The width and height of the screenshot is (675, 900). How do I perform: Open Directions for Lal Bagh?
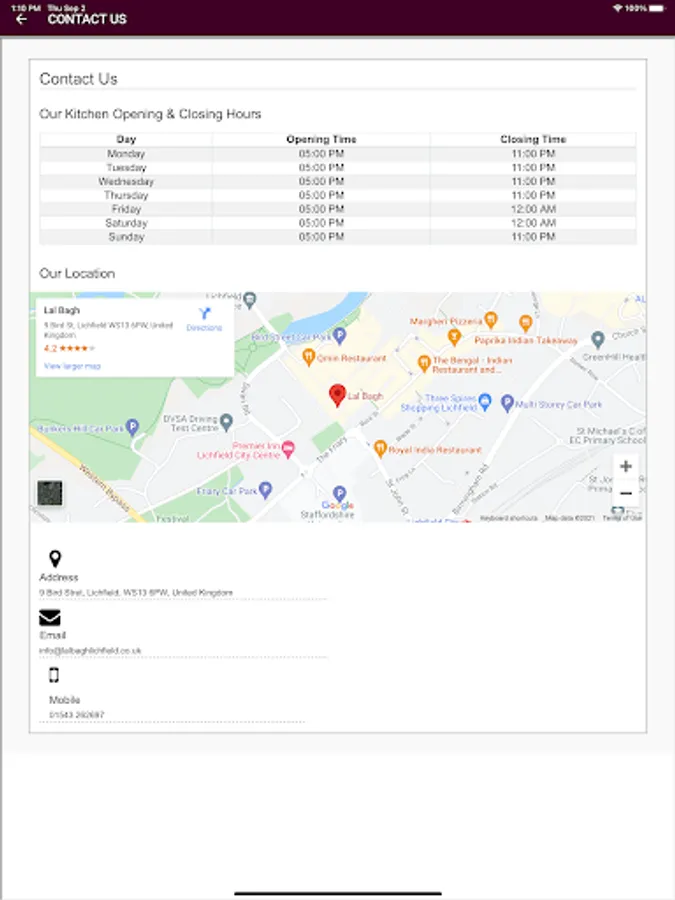tap(204, 319)
